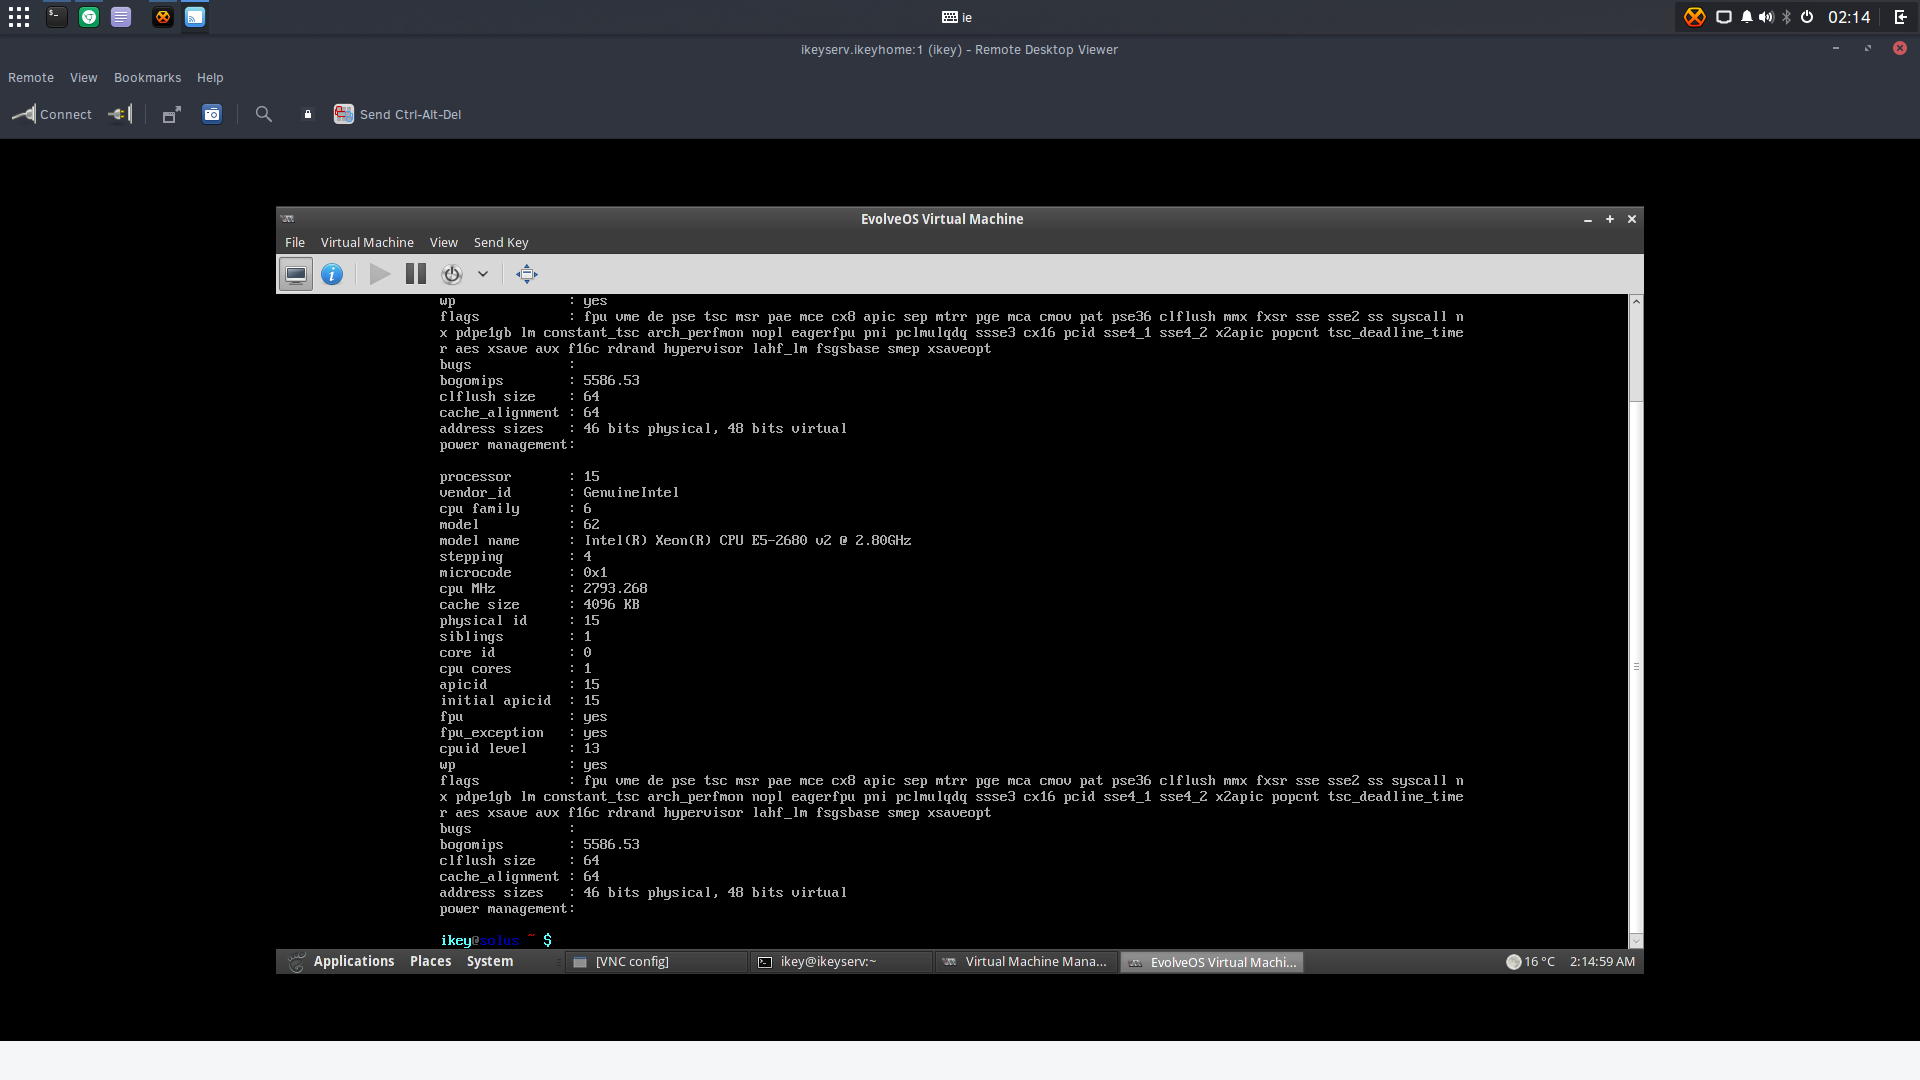The image size is (1920, 1080).
Task: Click the scrollbar down arrow
Action: (x=1636, y=941)
